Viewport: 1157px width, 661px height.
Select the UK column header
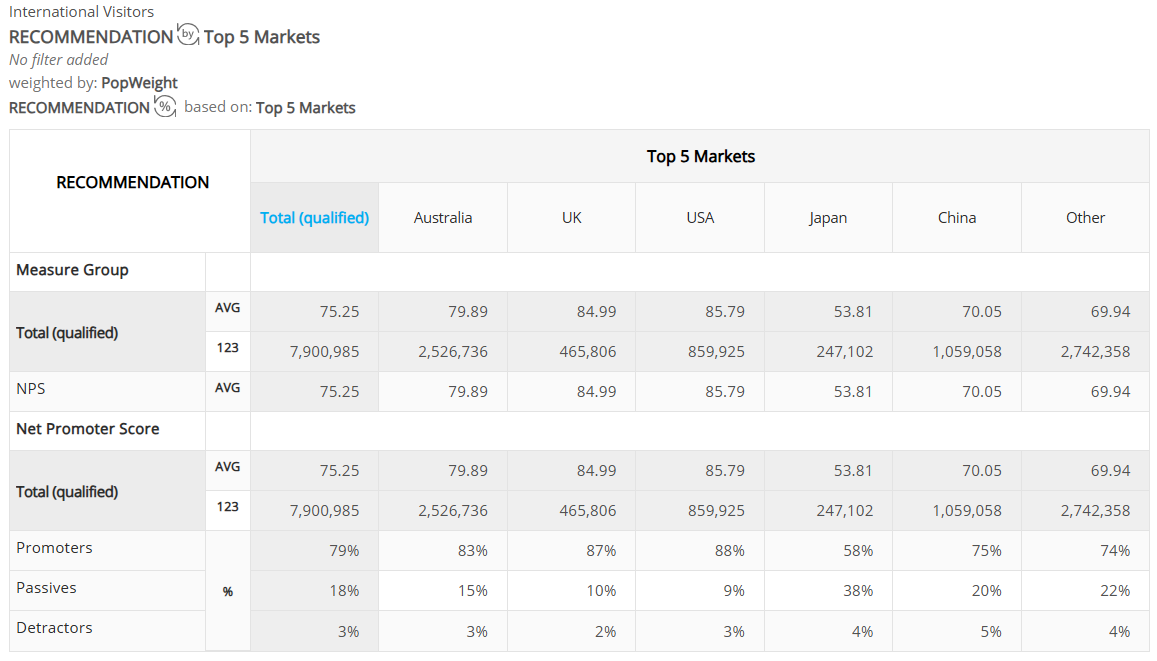(571, 218)
